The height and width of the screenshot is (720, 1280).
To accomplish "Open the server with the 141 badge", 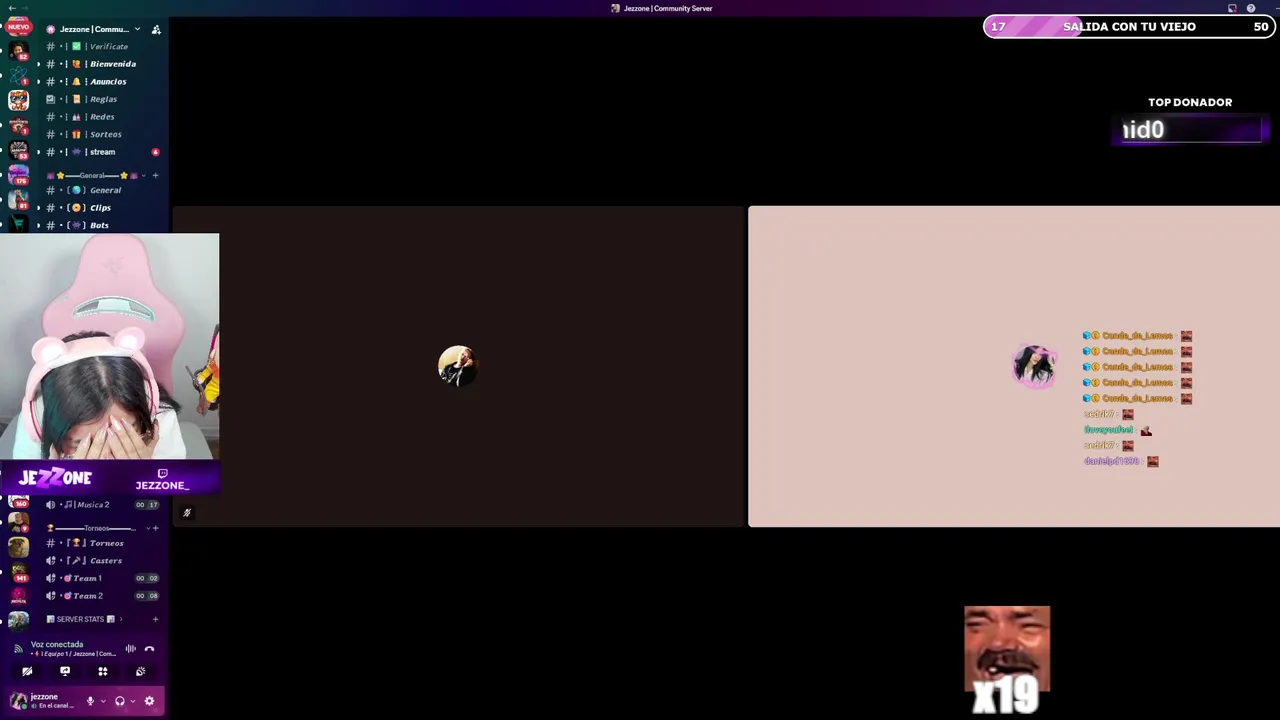I will coord(18,571).
